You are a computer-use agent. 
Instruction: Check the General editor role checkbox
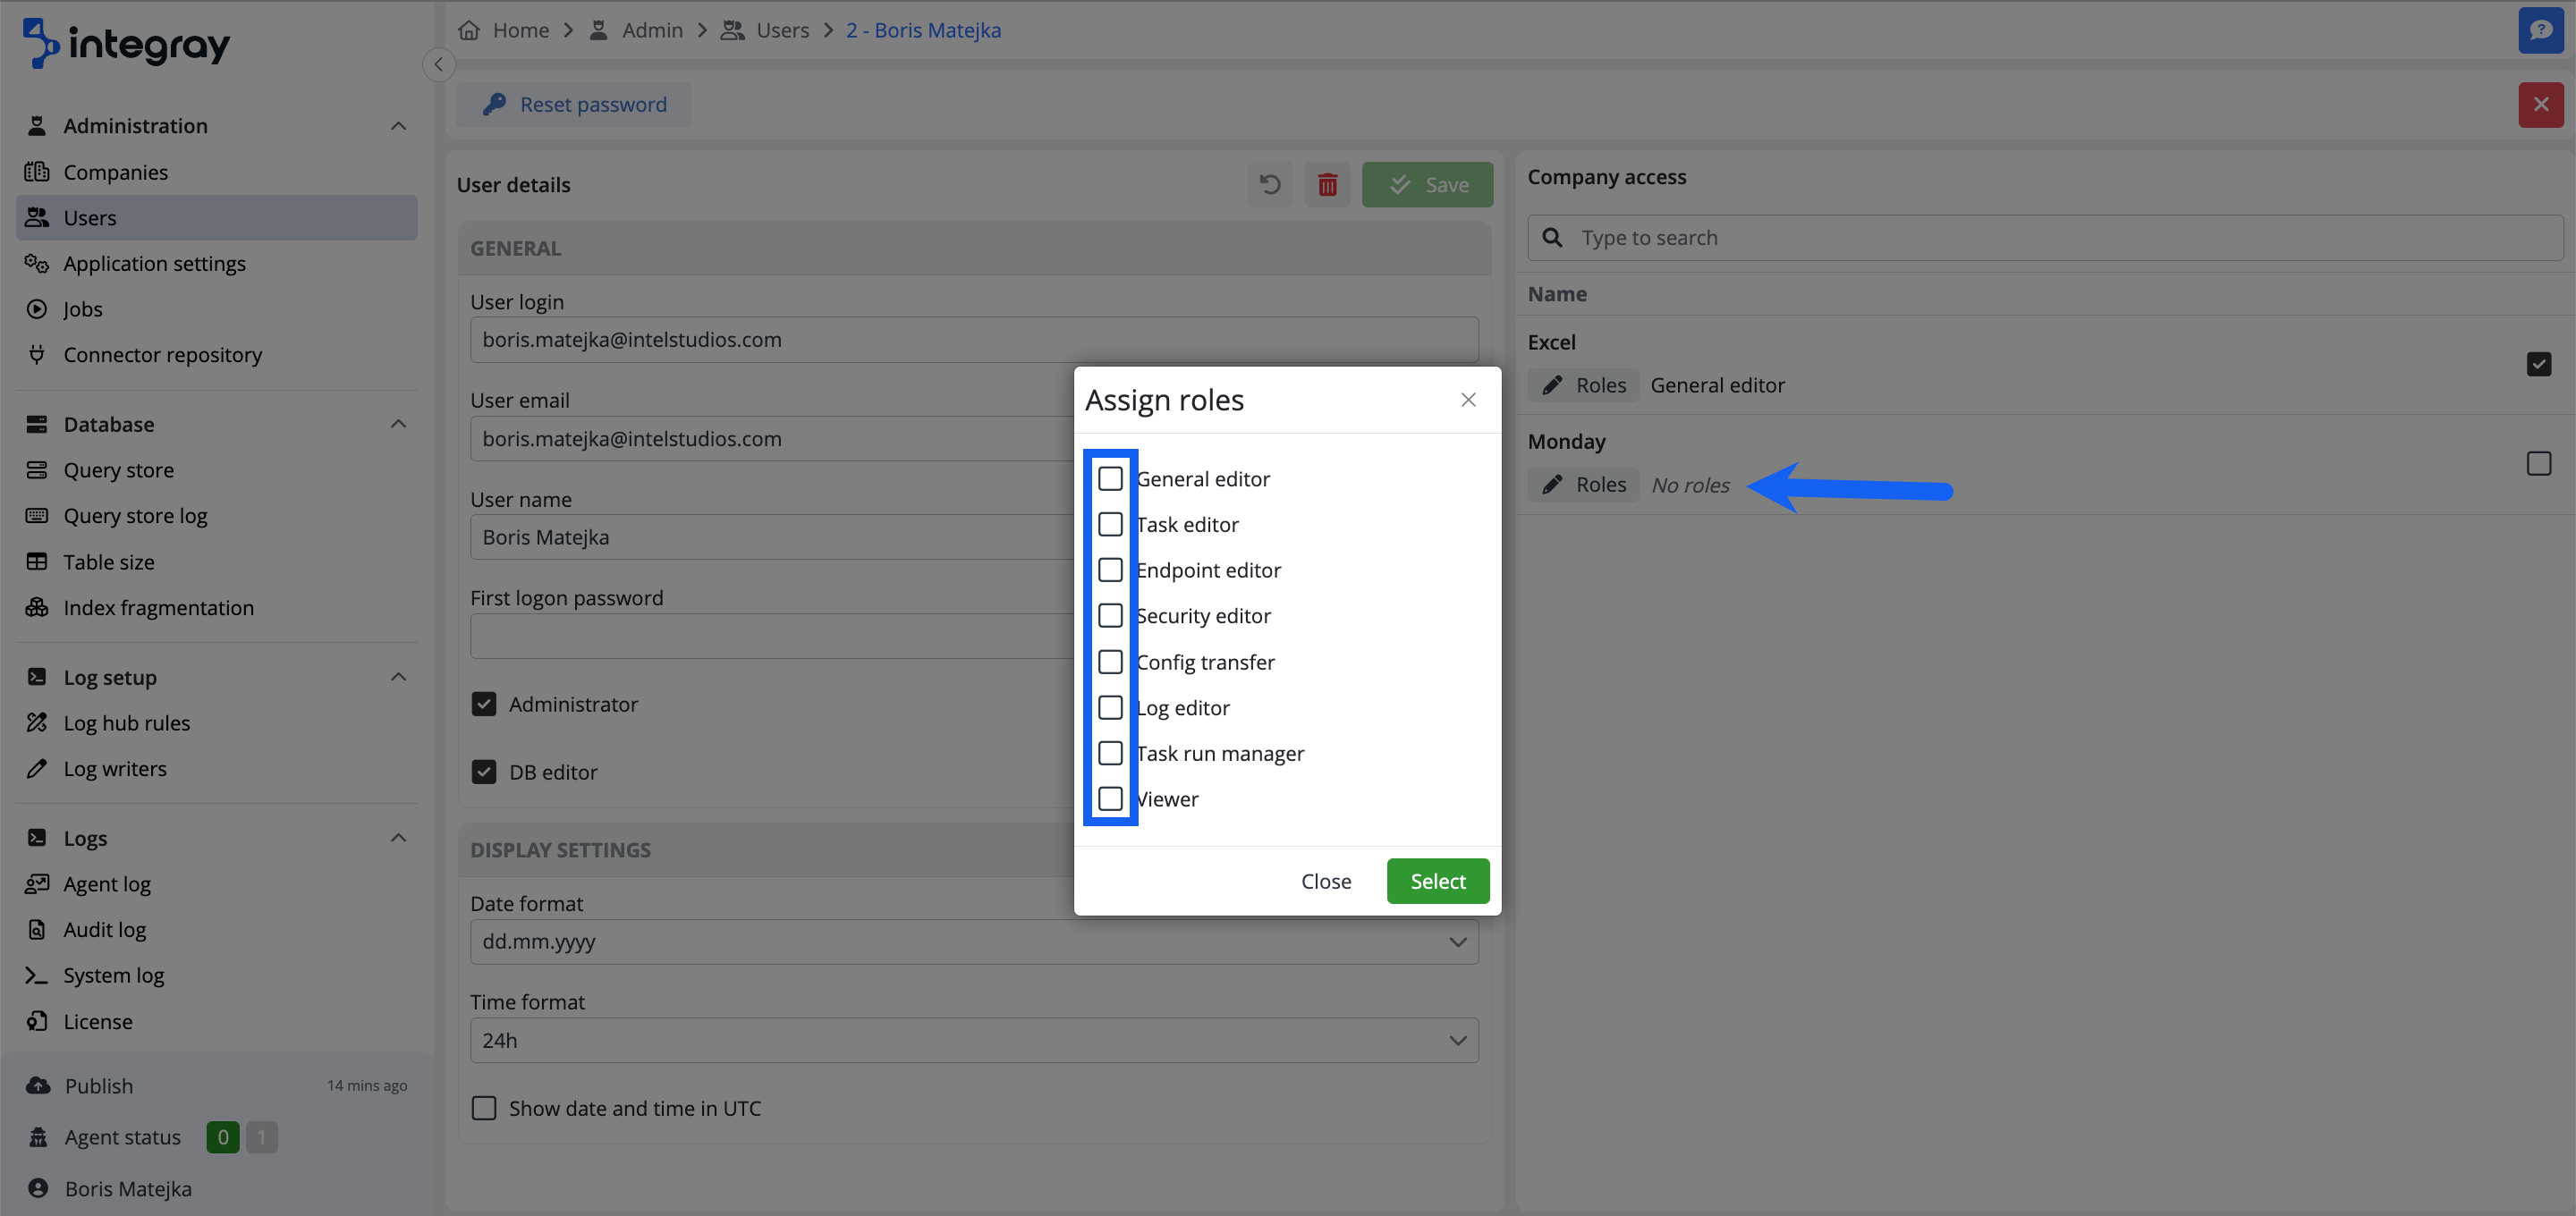pos(1110,479)
